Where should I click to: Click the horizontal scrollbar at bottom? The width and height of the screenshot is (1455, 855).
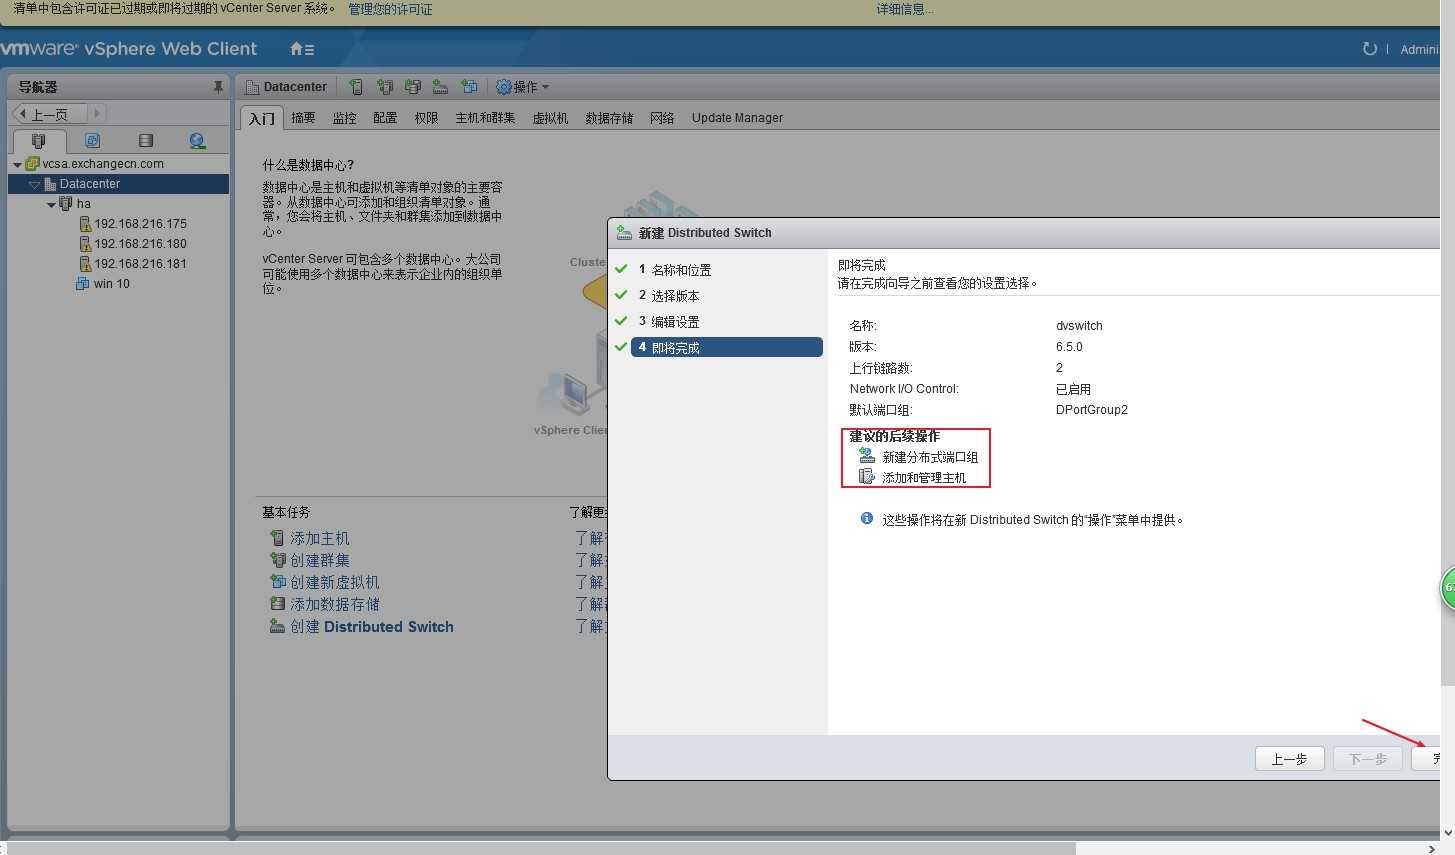pyautogui.click(x=540, y=848)
